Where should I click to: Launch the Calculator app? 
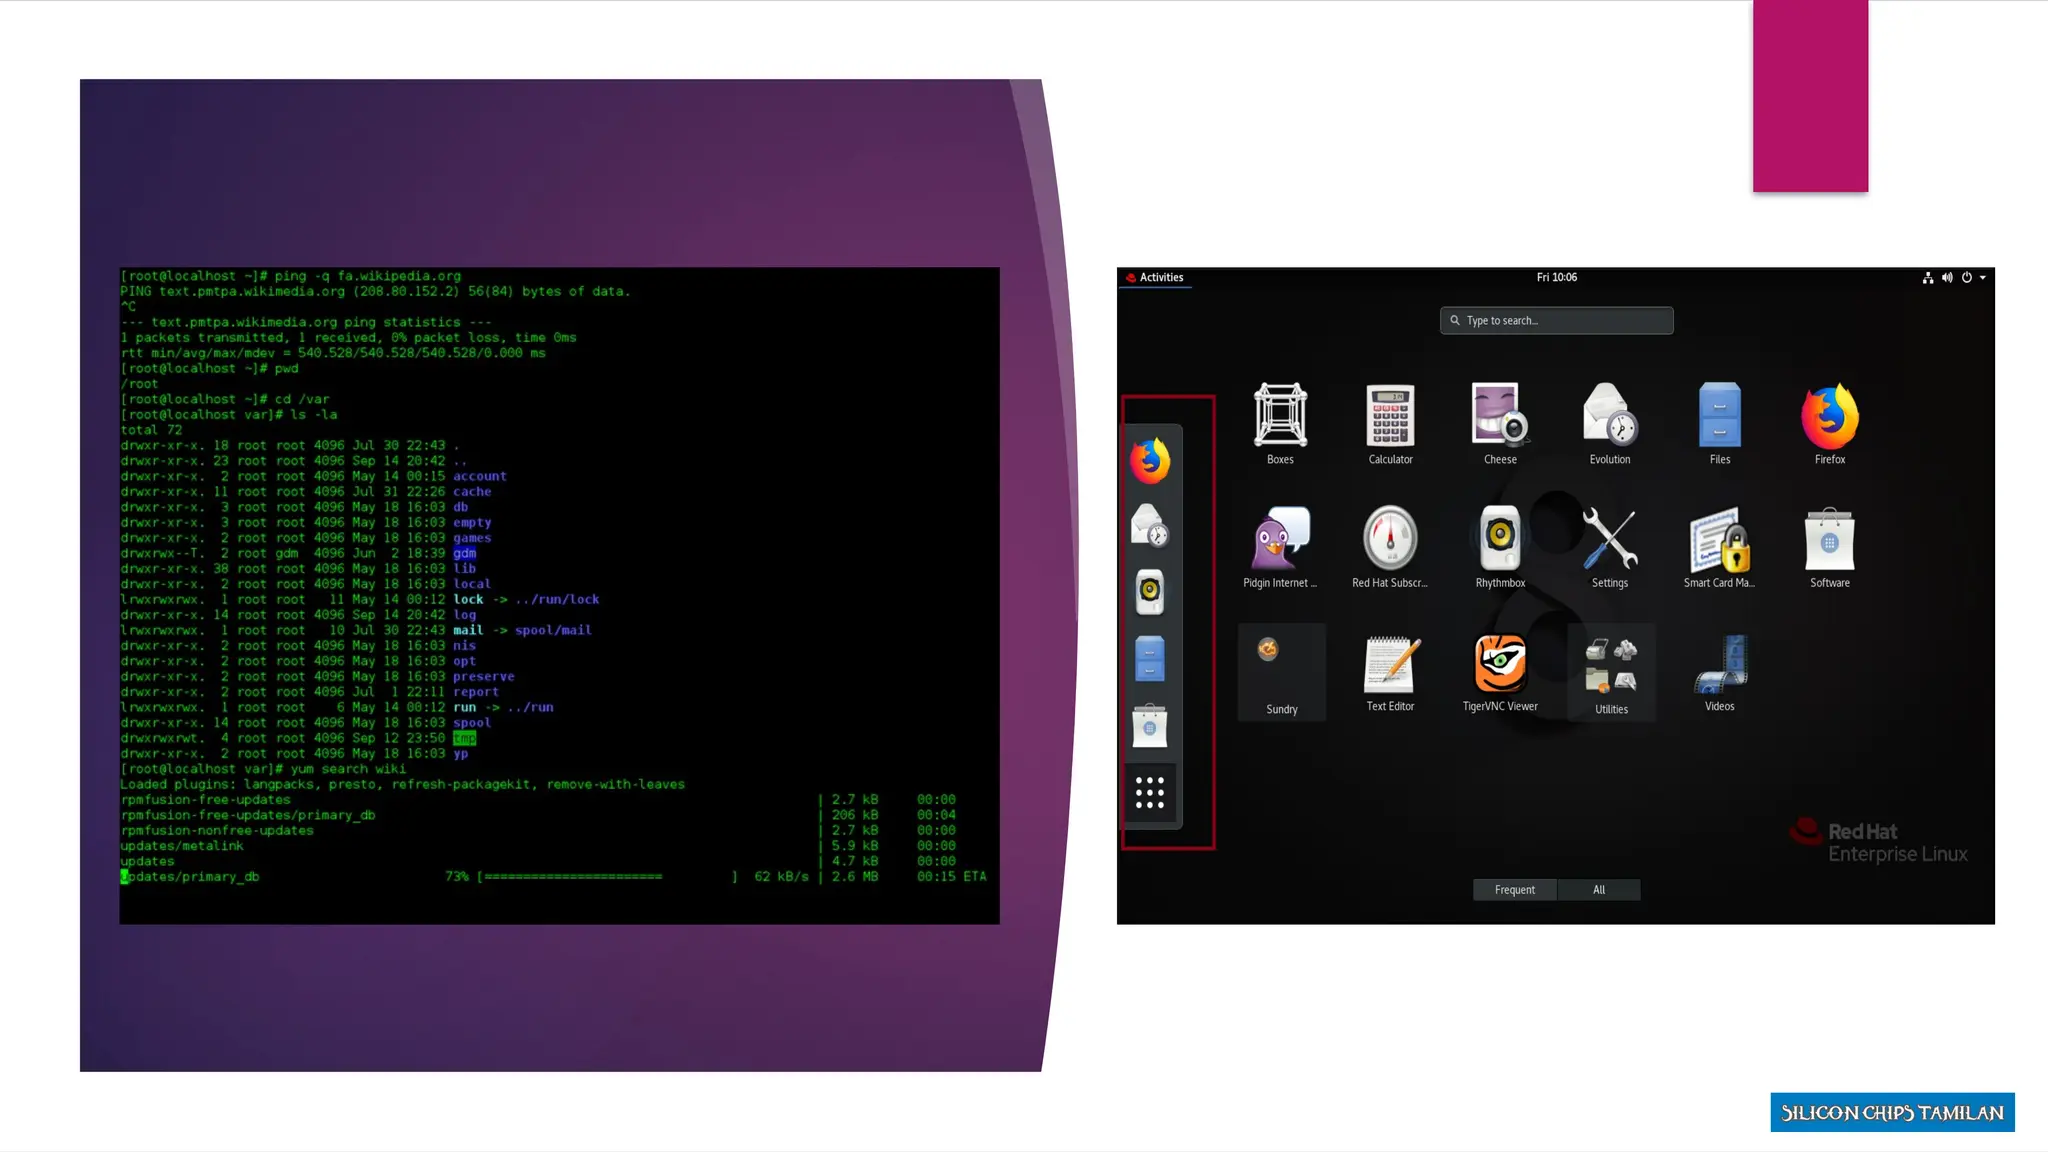pos(1390,415)
